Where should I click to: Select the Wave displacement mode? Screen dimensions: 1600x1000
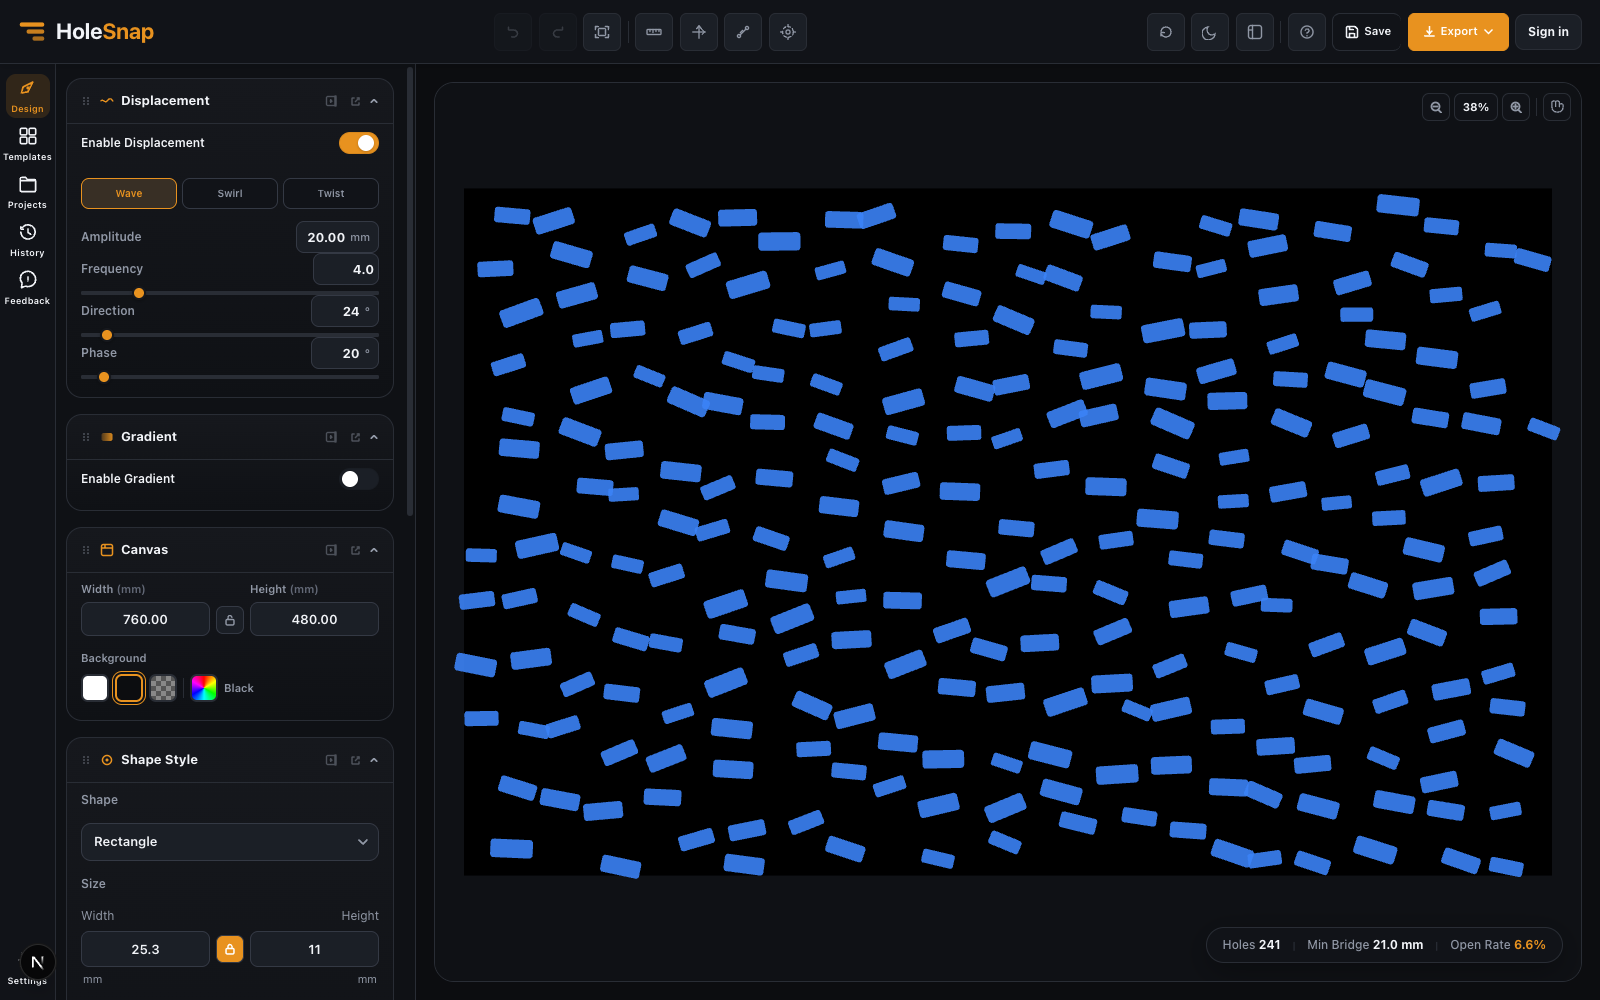(x=129, y=193)
